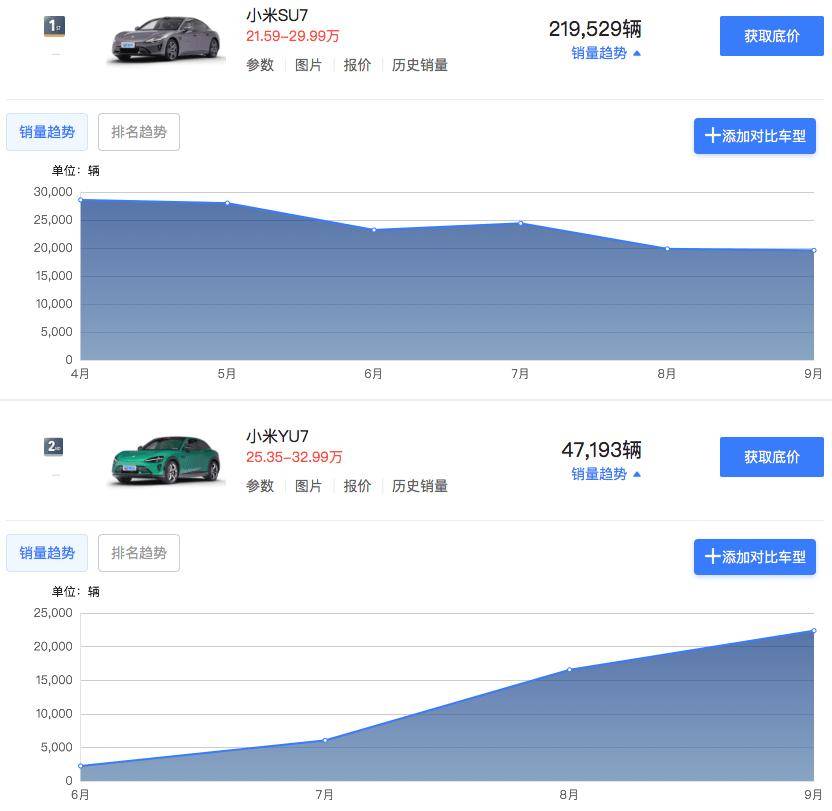Click the 获取底价 button for 小米YU7

[771, 456]
